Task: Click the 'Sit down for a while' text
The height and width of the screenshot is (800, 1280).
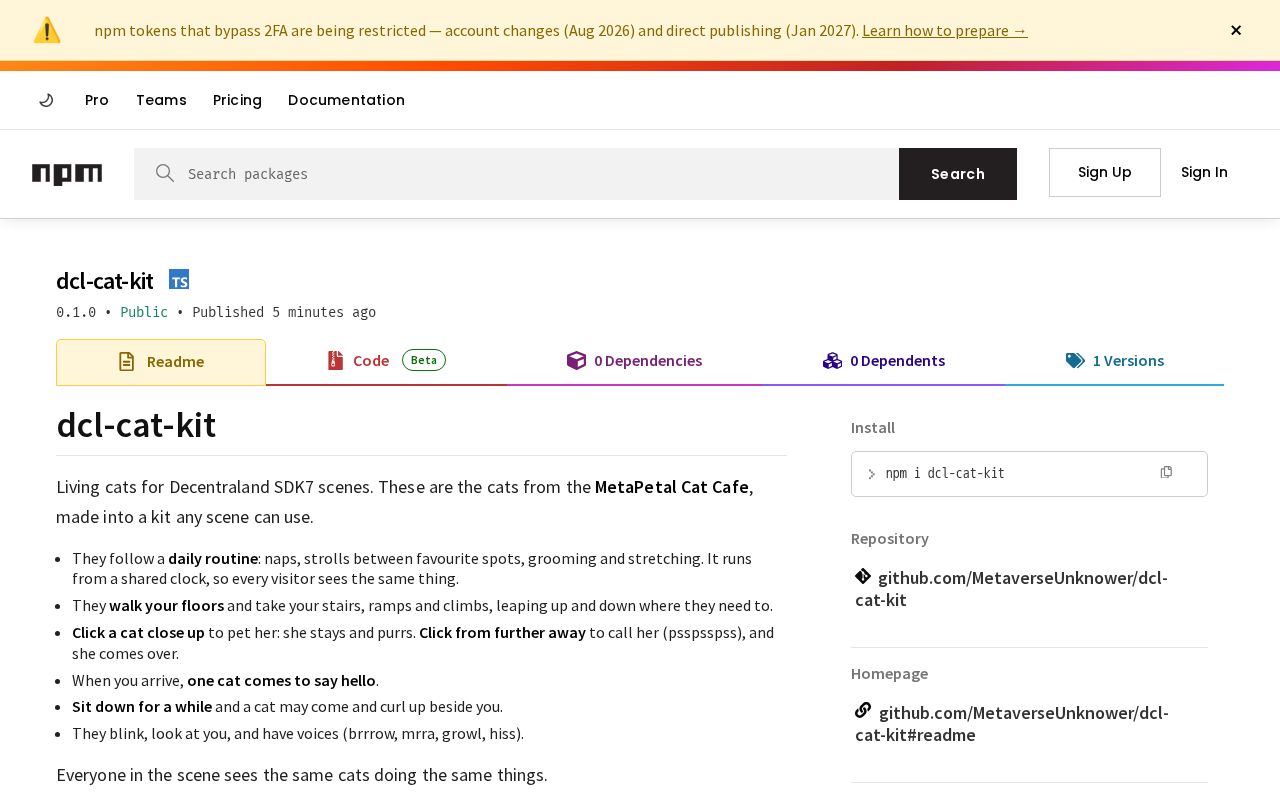Action: click(x=142, y=706)
